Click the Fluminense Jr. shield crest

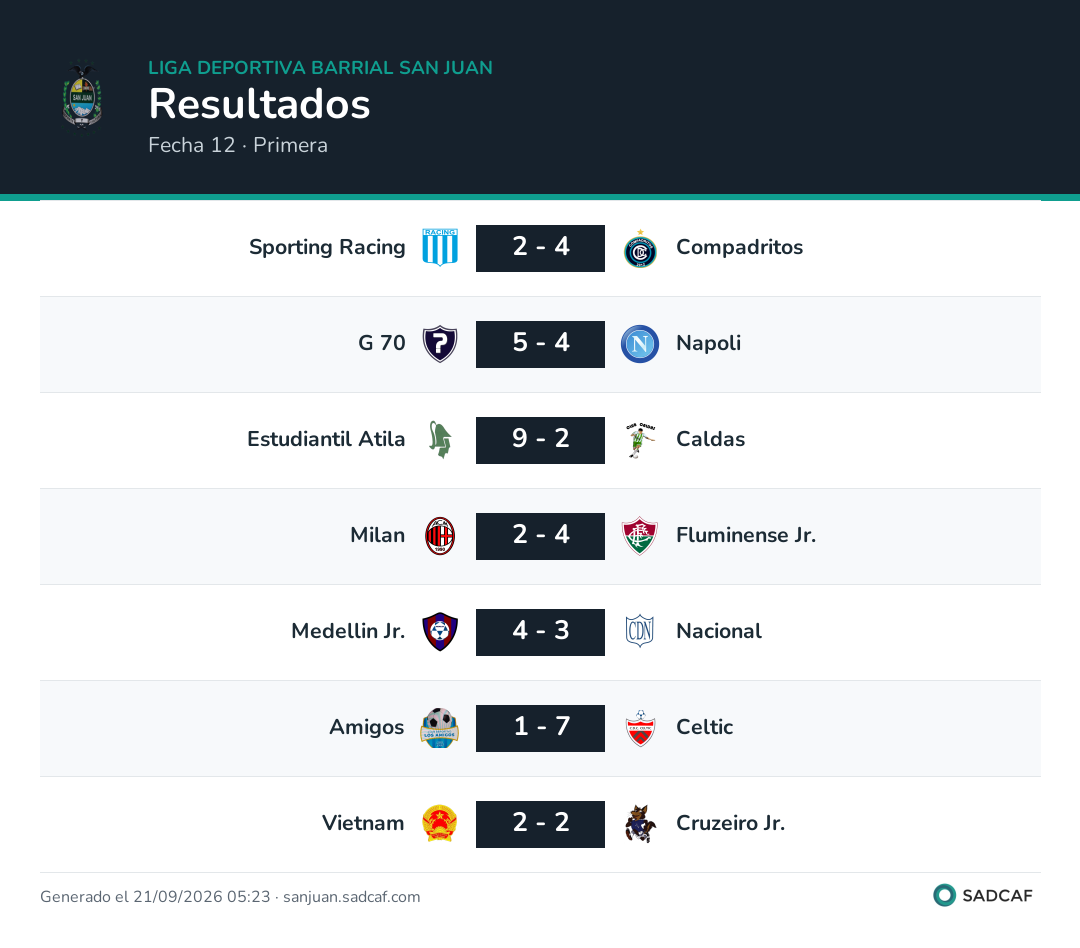pos(640,536)
